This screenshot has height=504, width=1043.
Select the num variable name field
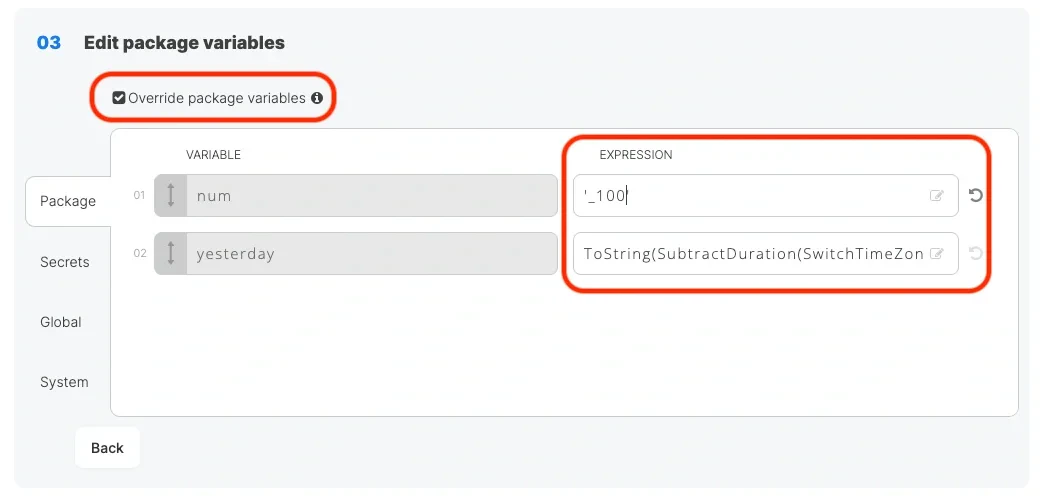coord(370,196)
